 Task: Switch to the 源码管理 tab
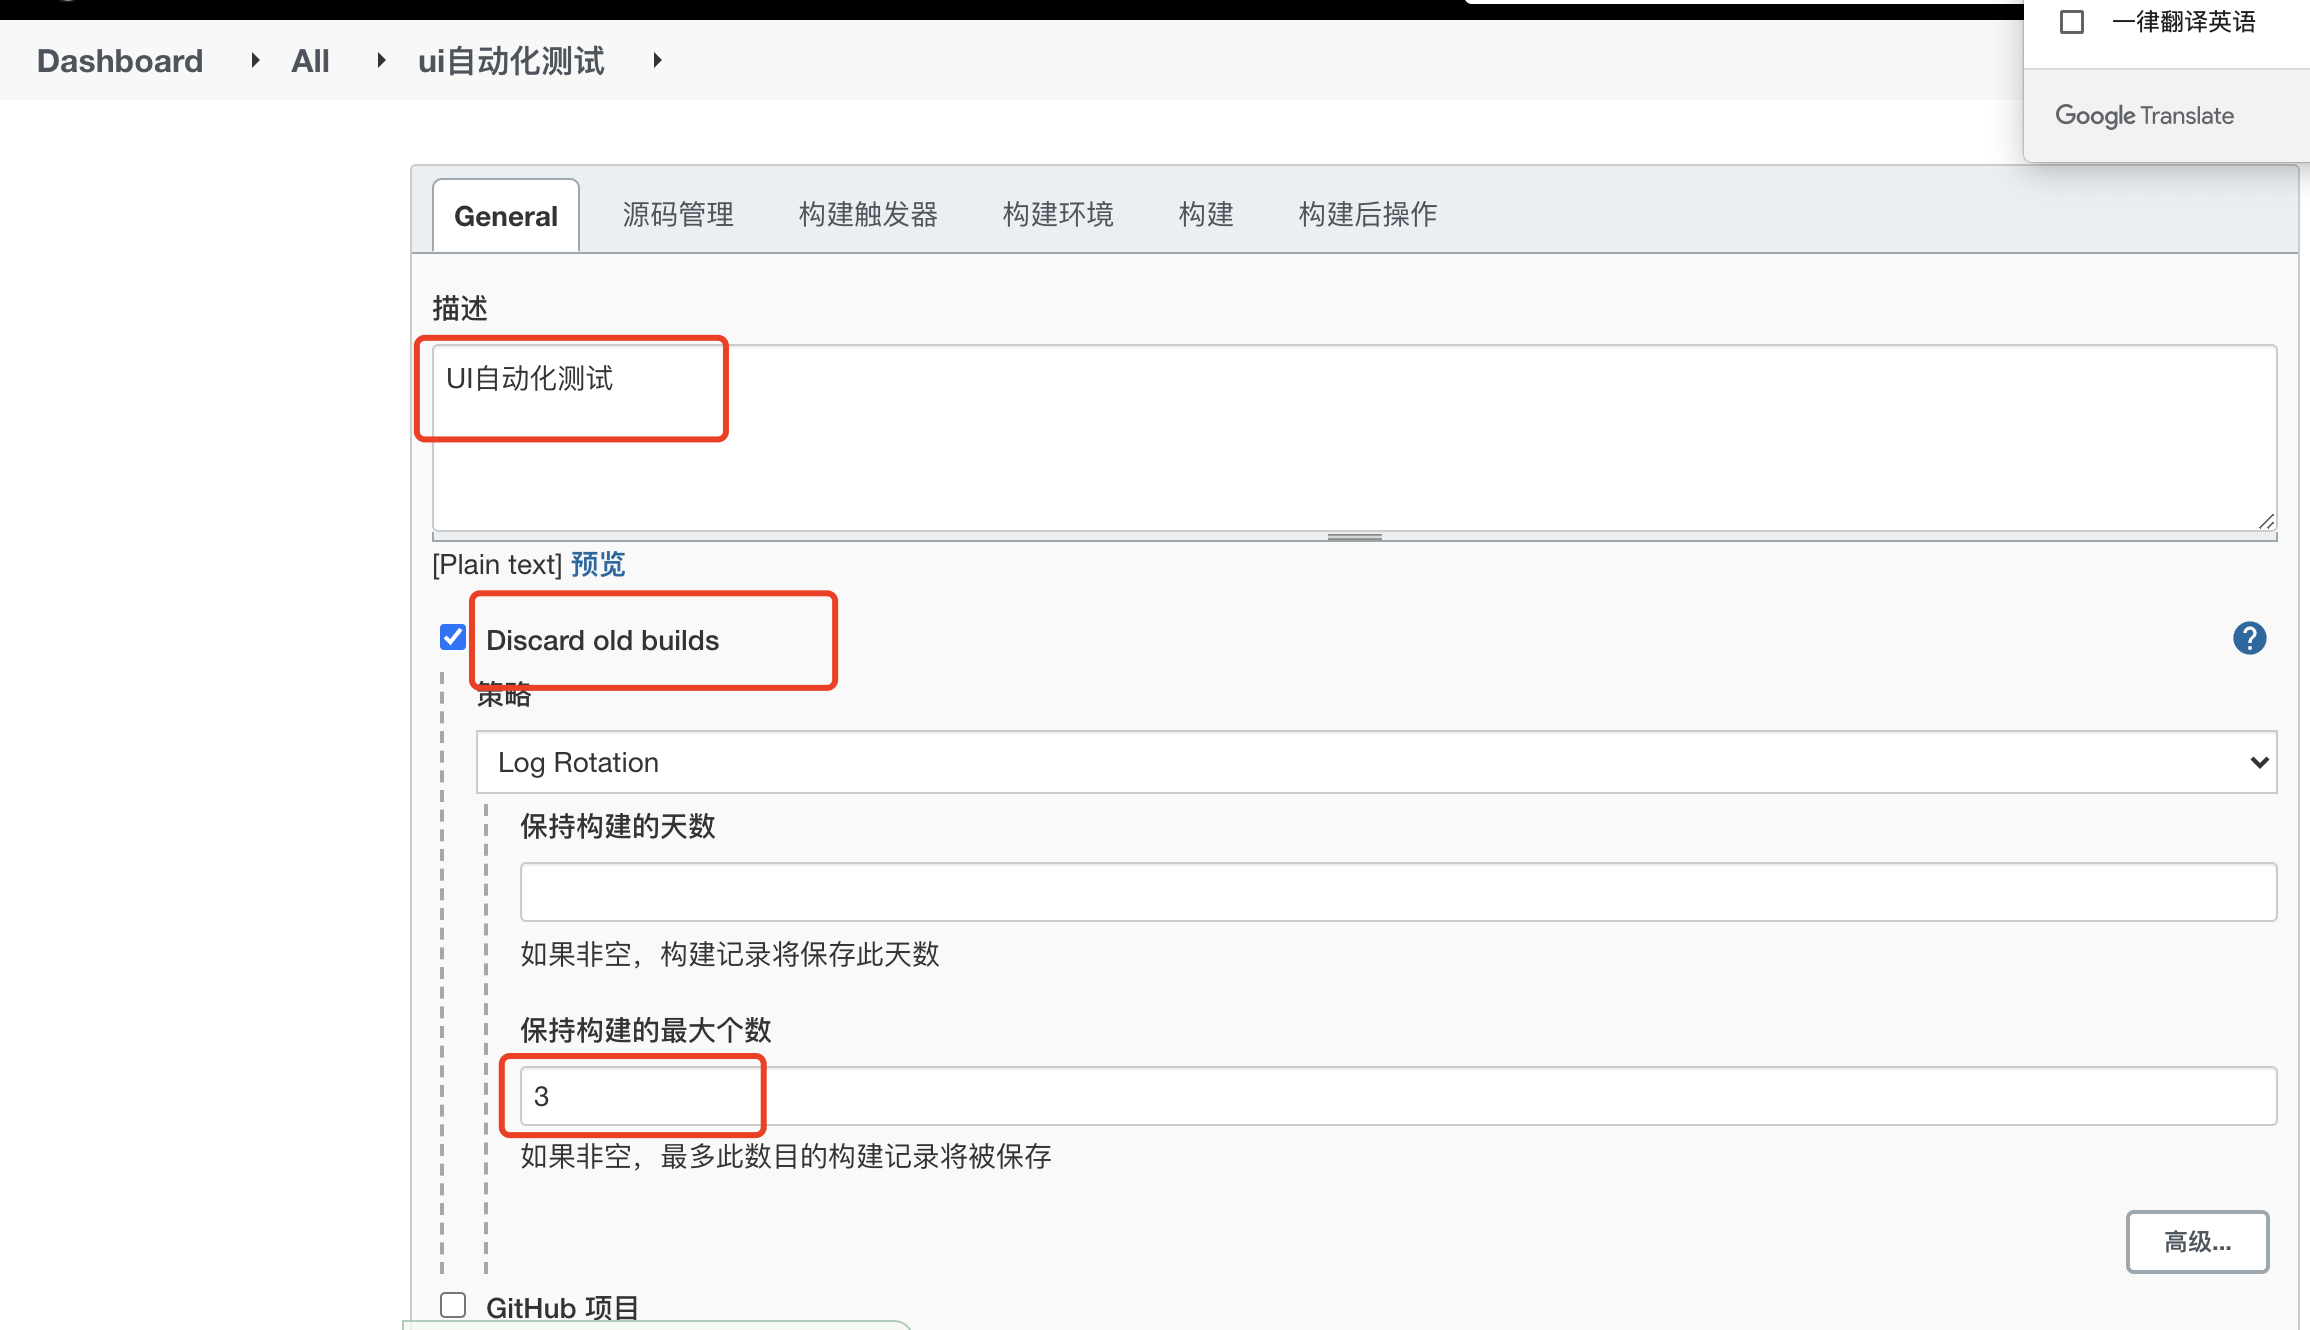click(678, 215)
